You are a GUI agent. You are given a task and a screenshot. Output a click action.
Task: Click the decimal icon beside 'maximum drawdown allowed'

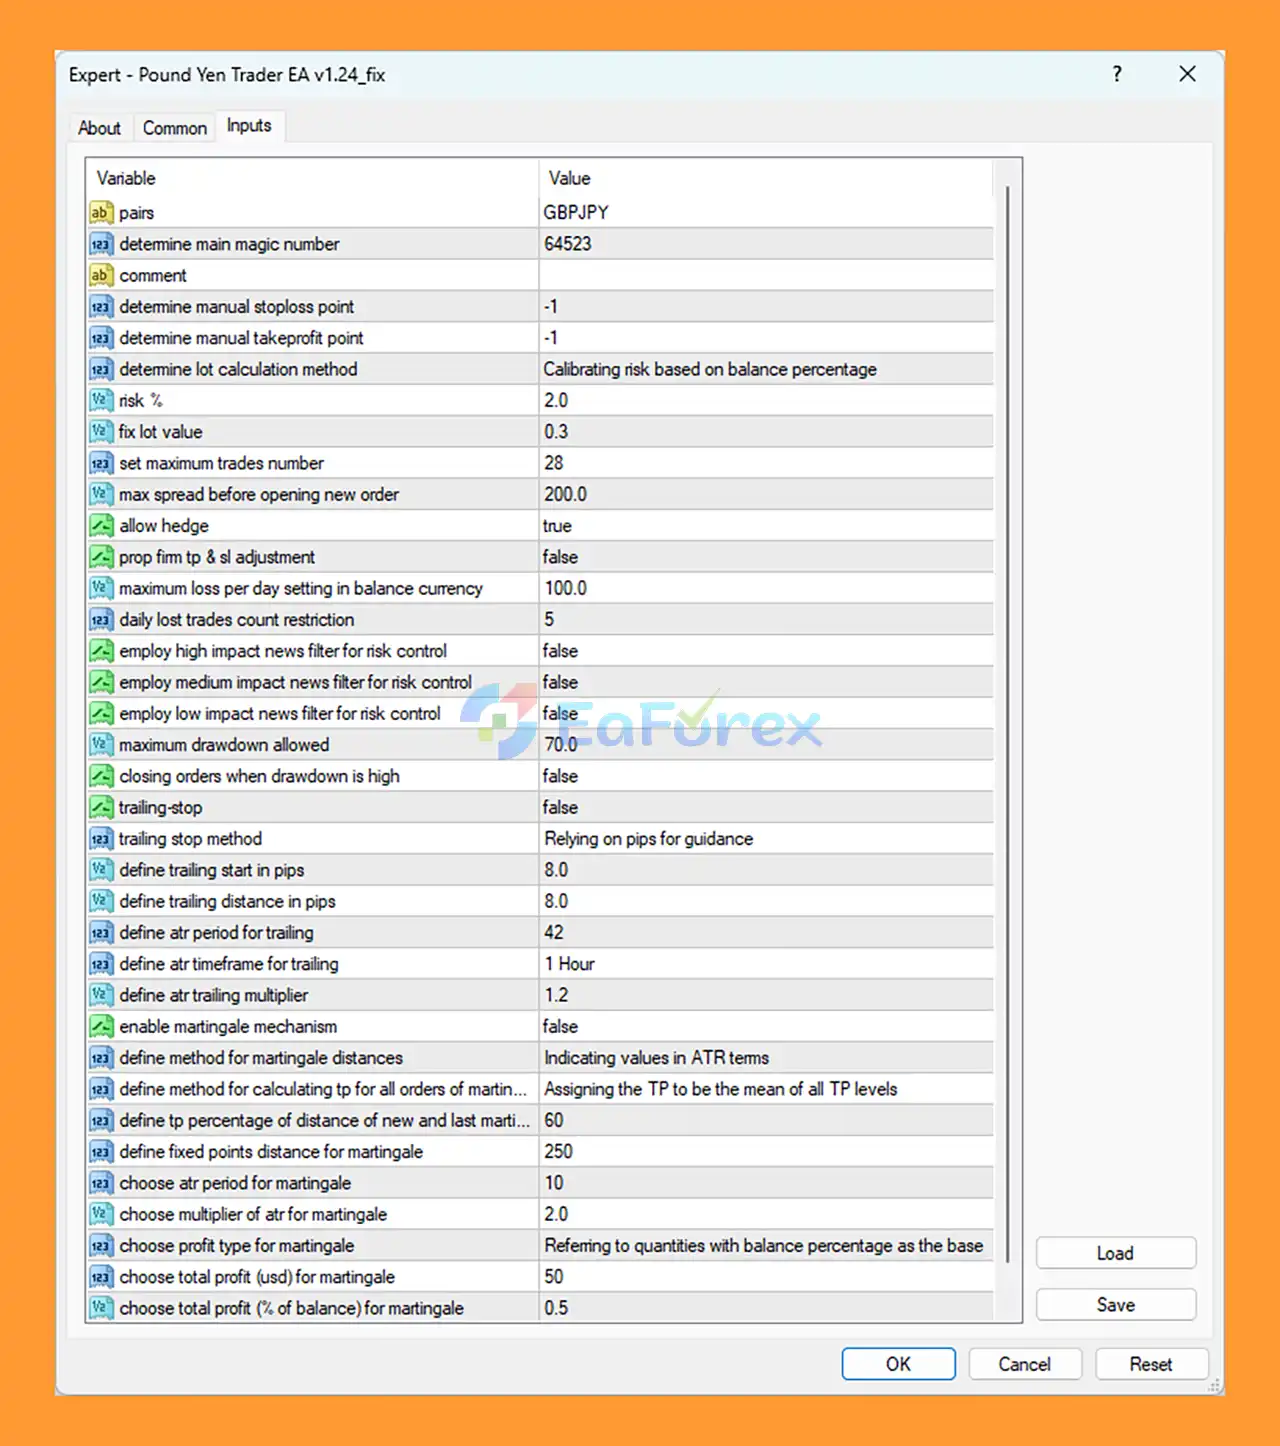pos(101,745)
